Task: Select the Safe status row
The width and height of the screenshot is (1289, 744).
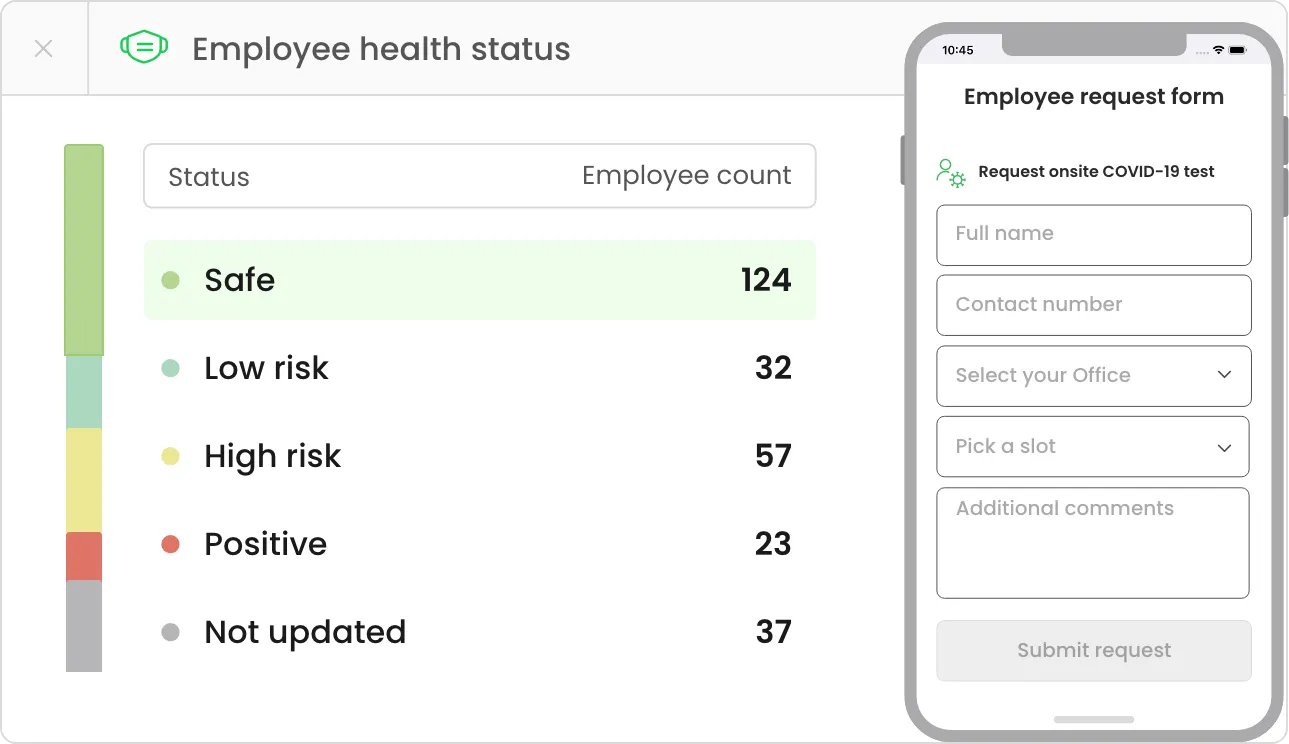Action: [x=480, y=280]
